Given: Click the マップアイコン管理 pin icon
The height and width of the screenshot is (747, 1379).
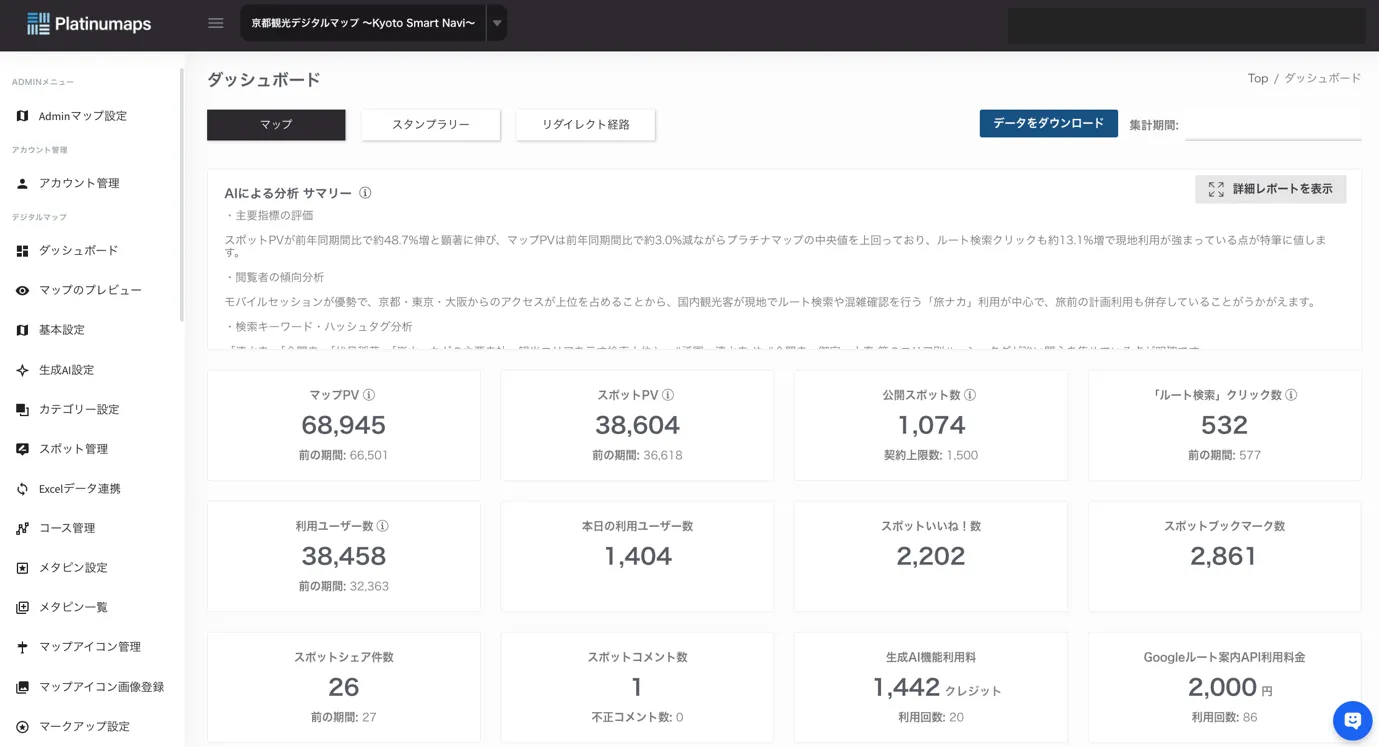Looking at the screenshot, I should pos(22,647).
